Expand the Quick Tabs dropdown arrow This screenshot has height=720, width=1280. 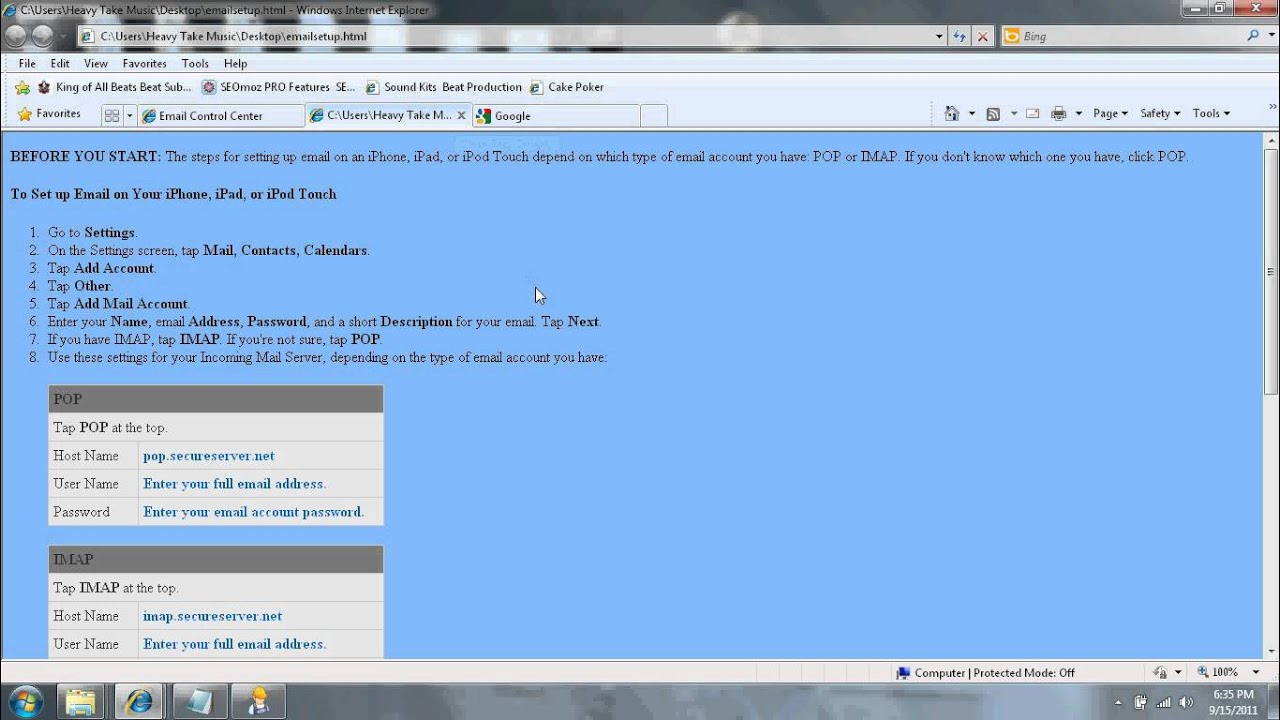click(129, 115)
